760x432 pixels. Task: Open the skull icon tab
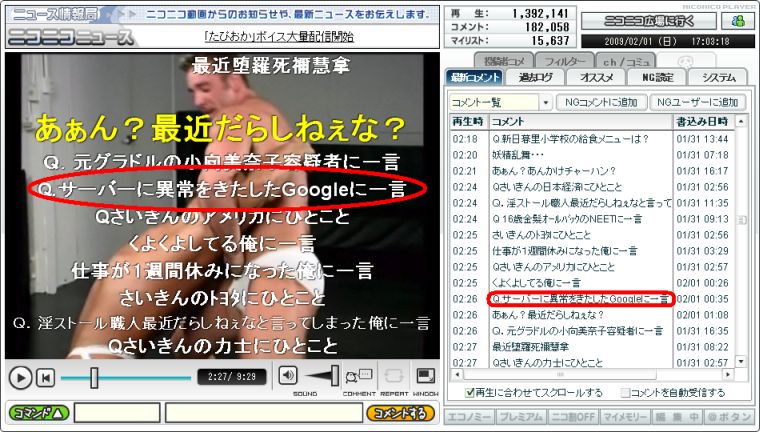pyautogui.click(x=684, y=62)
